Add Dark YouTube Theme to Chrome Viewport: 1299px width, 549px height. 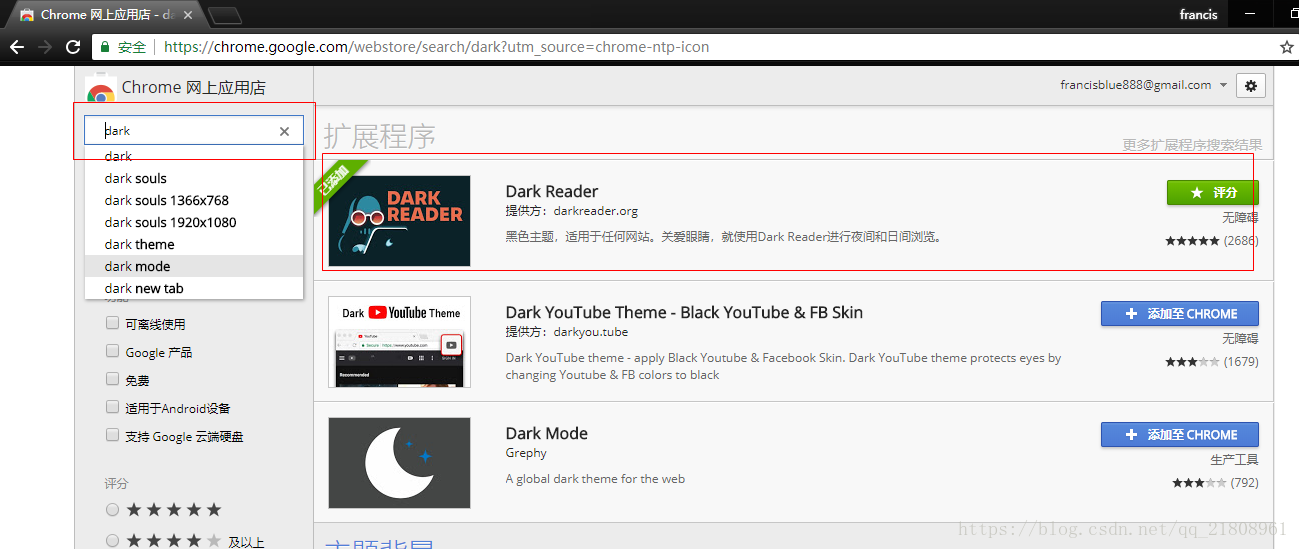pyautogui.click(x=1180, y=313)
